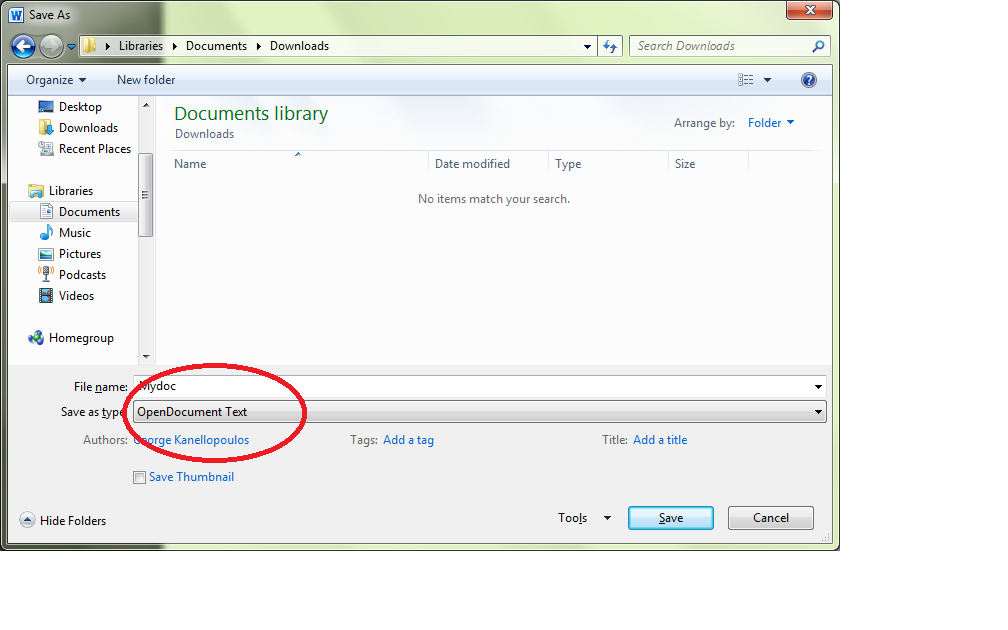Image resolution: width=1008 pixels, height=630 pixels.
Task: Select Downloads in the address breadcrumb
Action: tap(299, 46)
